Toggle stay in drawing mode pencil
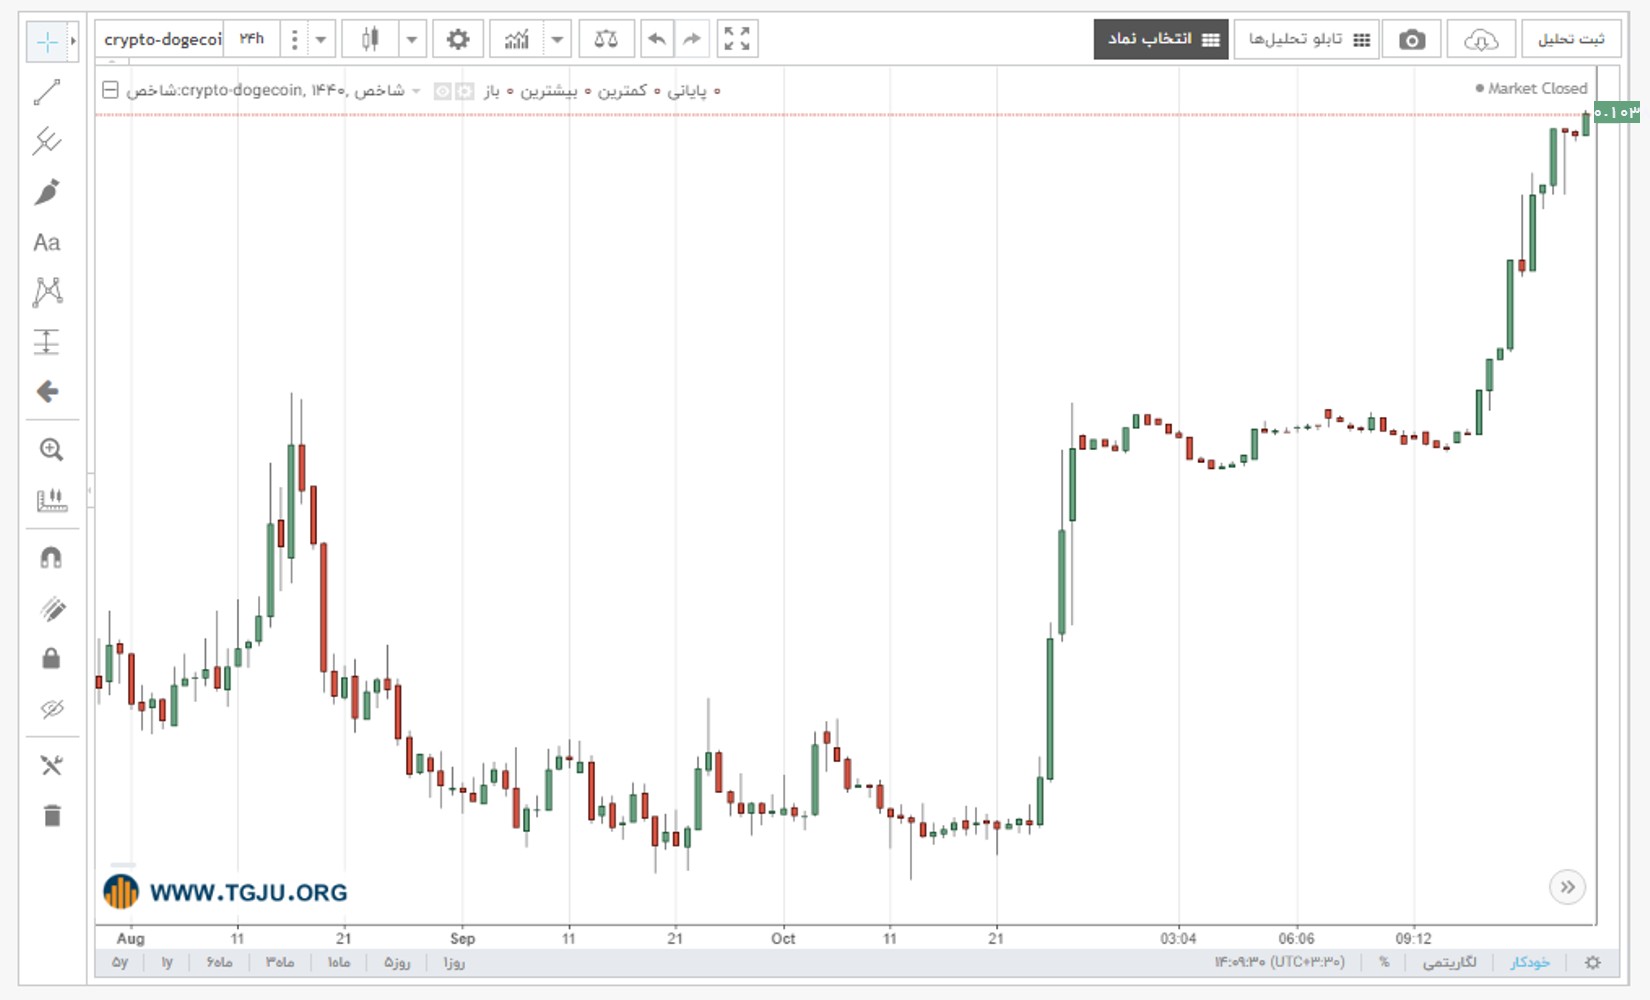Viewport: 1650px width, 1000px height. point(51,608)
